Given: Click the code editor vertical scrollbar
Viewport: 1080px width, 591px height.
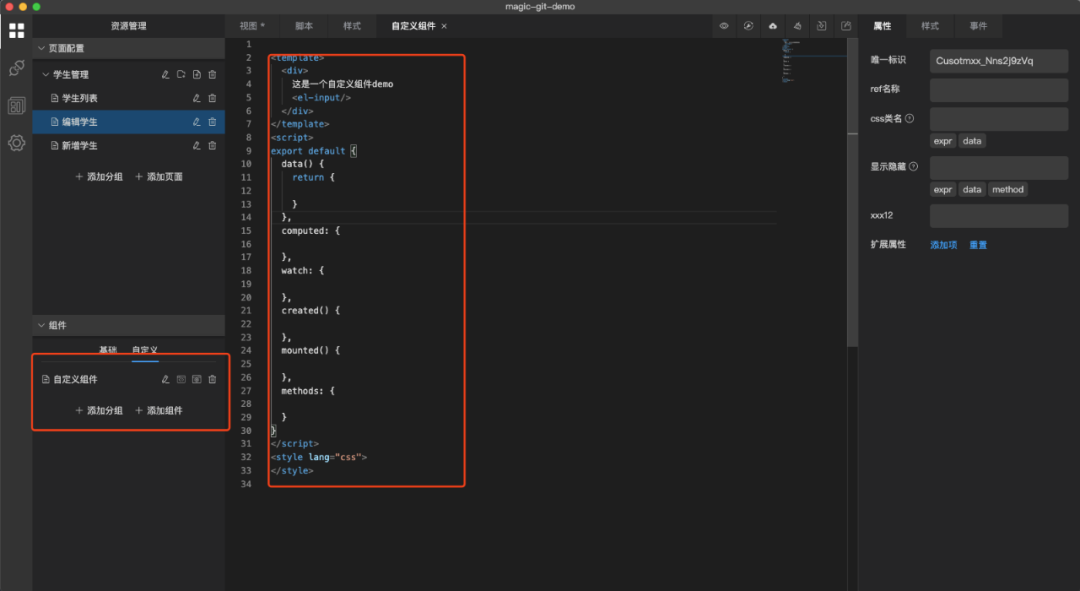Looking at the screenshot, I should pos(852,193).
